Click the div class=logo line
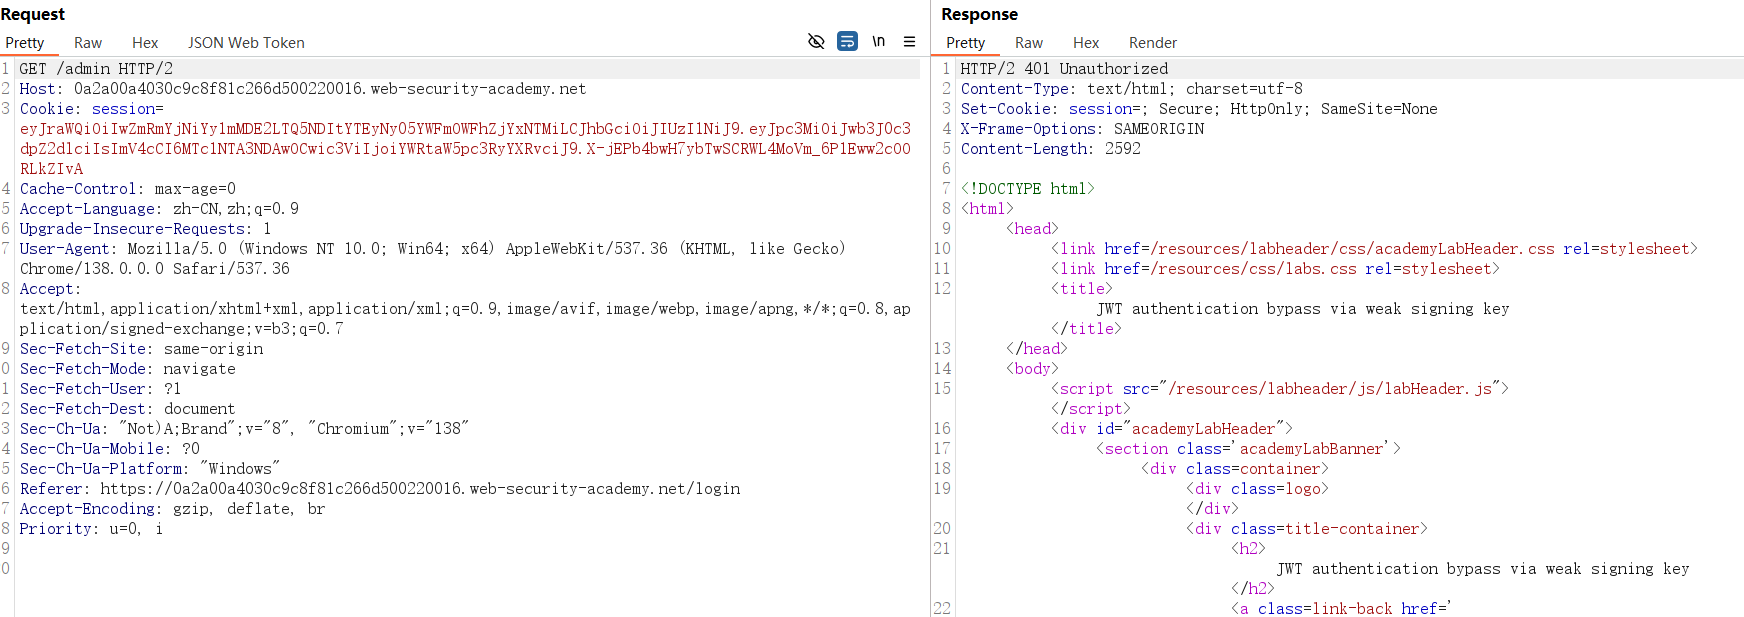The height and width of the screenshot is (617, 1744). coord(1257,489)
